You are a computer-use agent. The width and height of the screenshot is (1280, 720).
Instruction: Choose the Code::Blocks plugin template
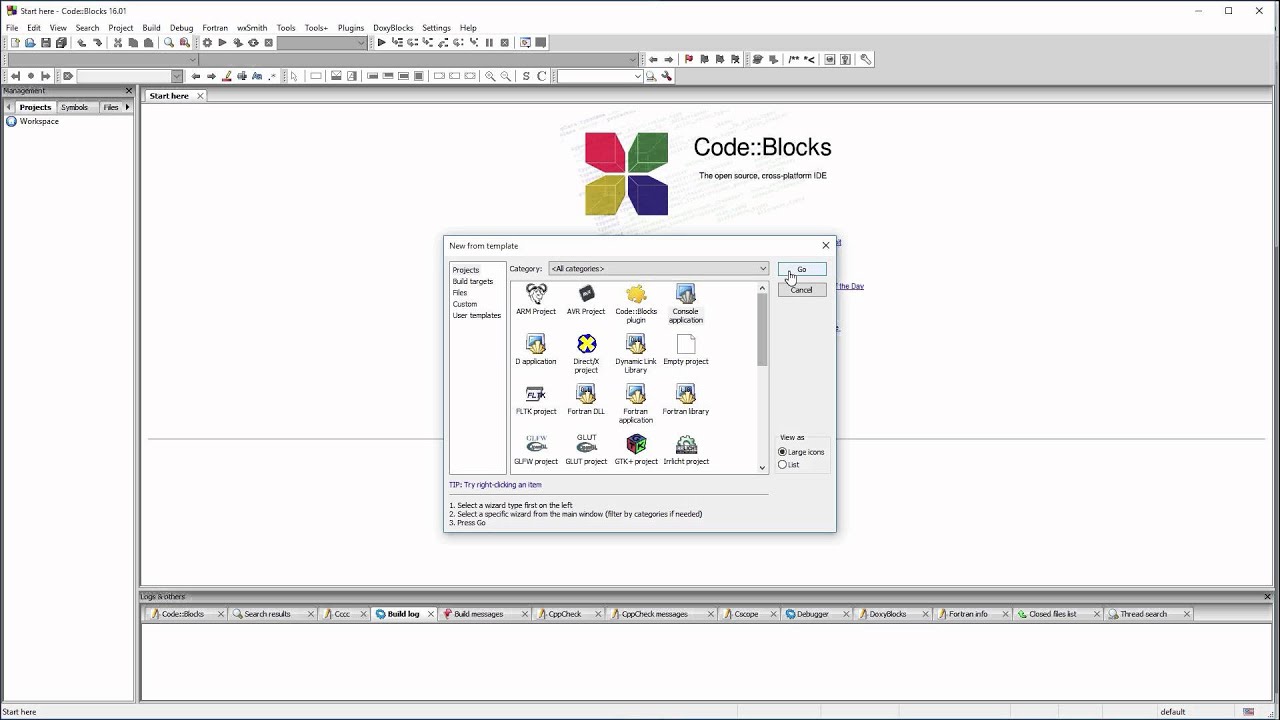pyautogui.click(x=636, y=304)
